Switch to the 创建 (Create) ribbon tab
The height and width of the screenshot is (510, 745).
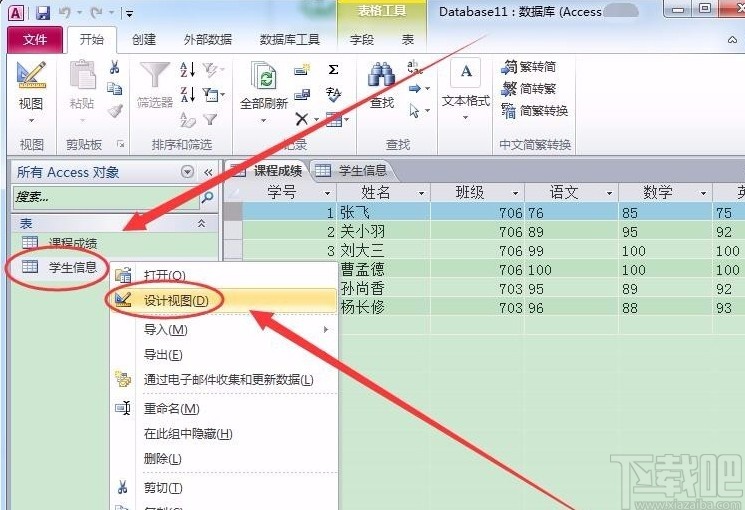144,39
